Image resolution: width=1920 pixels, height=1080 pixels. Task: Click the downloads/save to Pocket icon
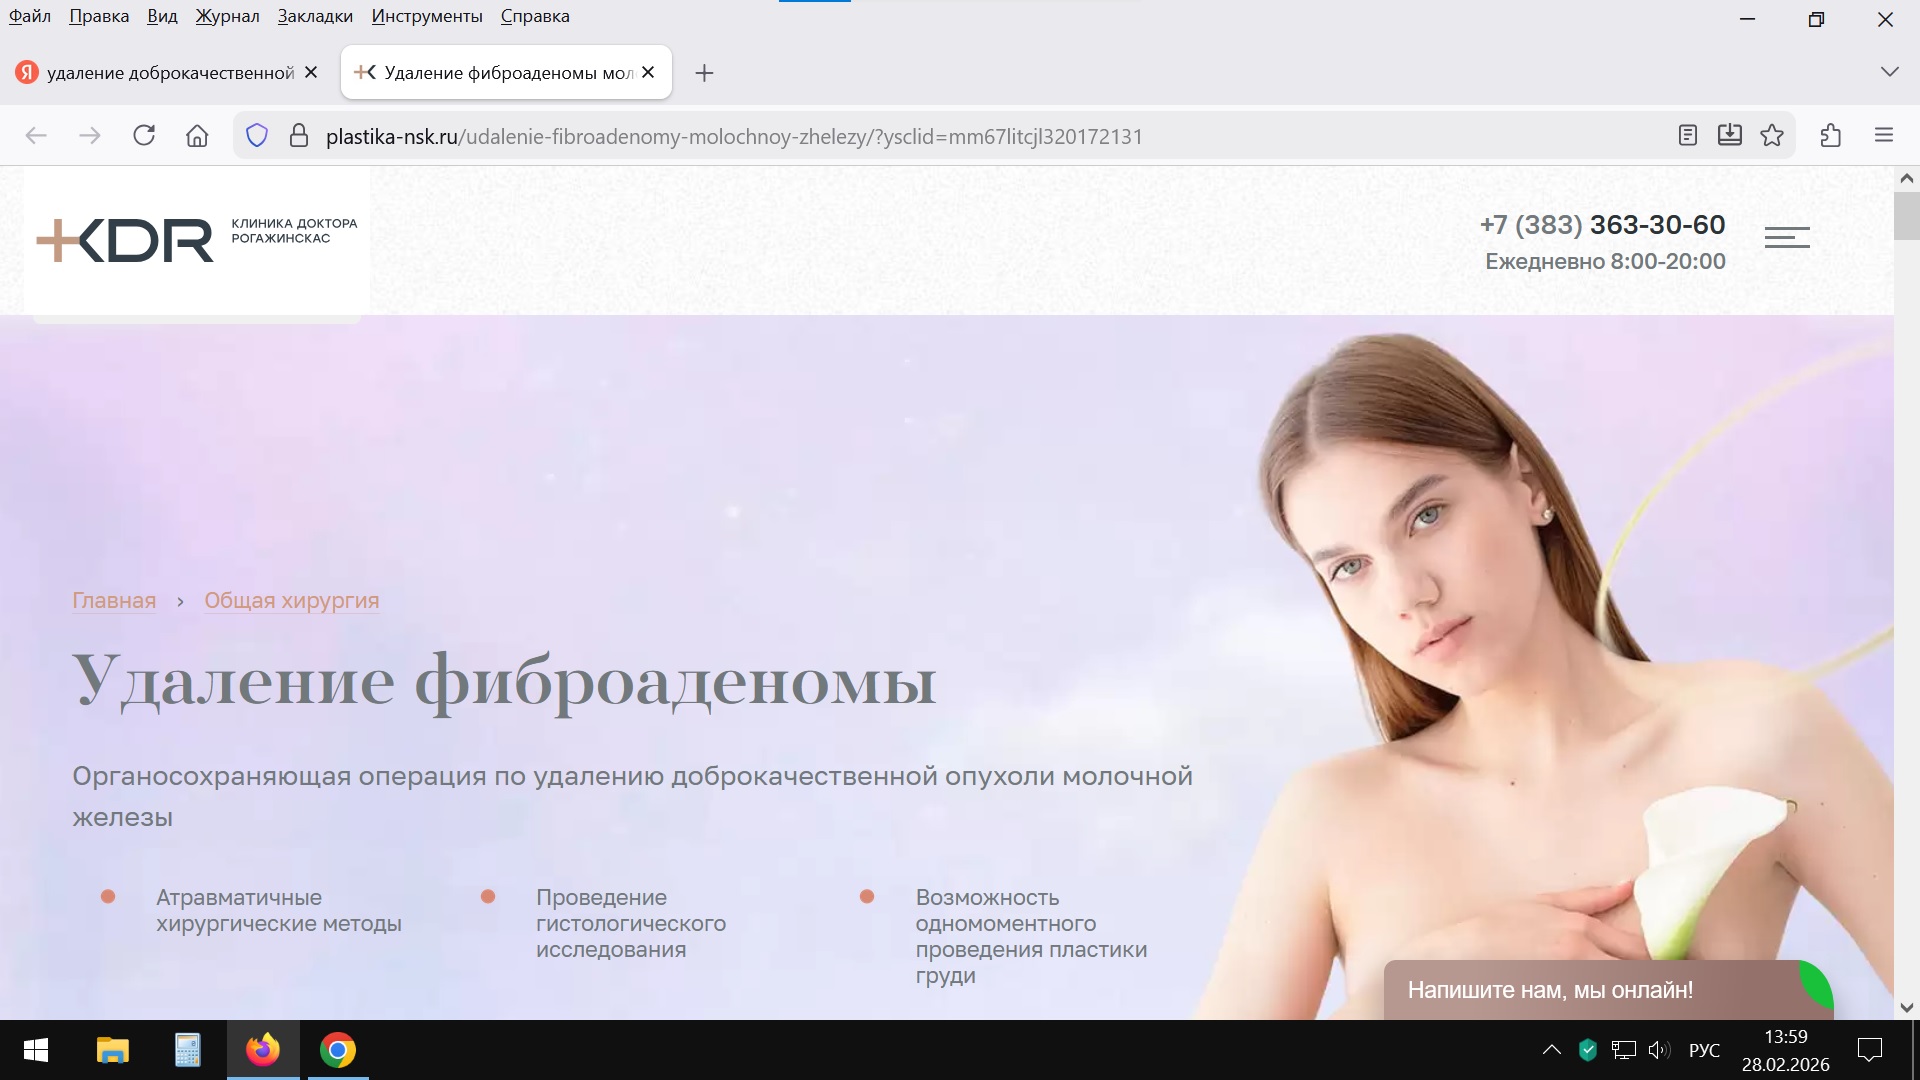pos(1730,135)
